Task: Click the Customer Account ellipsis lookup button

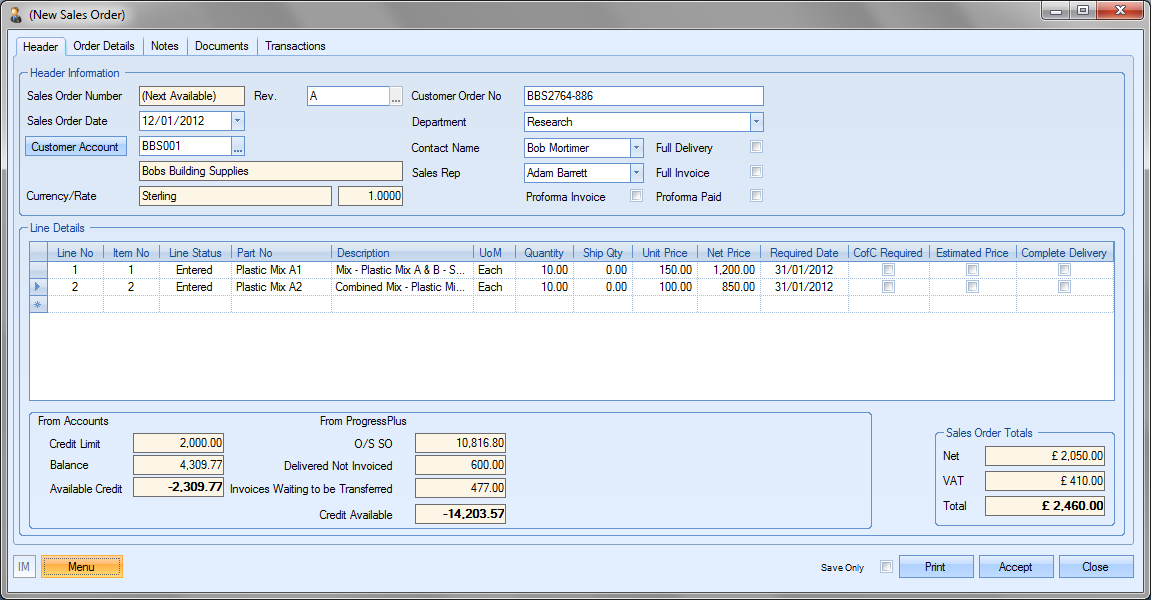Action: point(238,147)
